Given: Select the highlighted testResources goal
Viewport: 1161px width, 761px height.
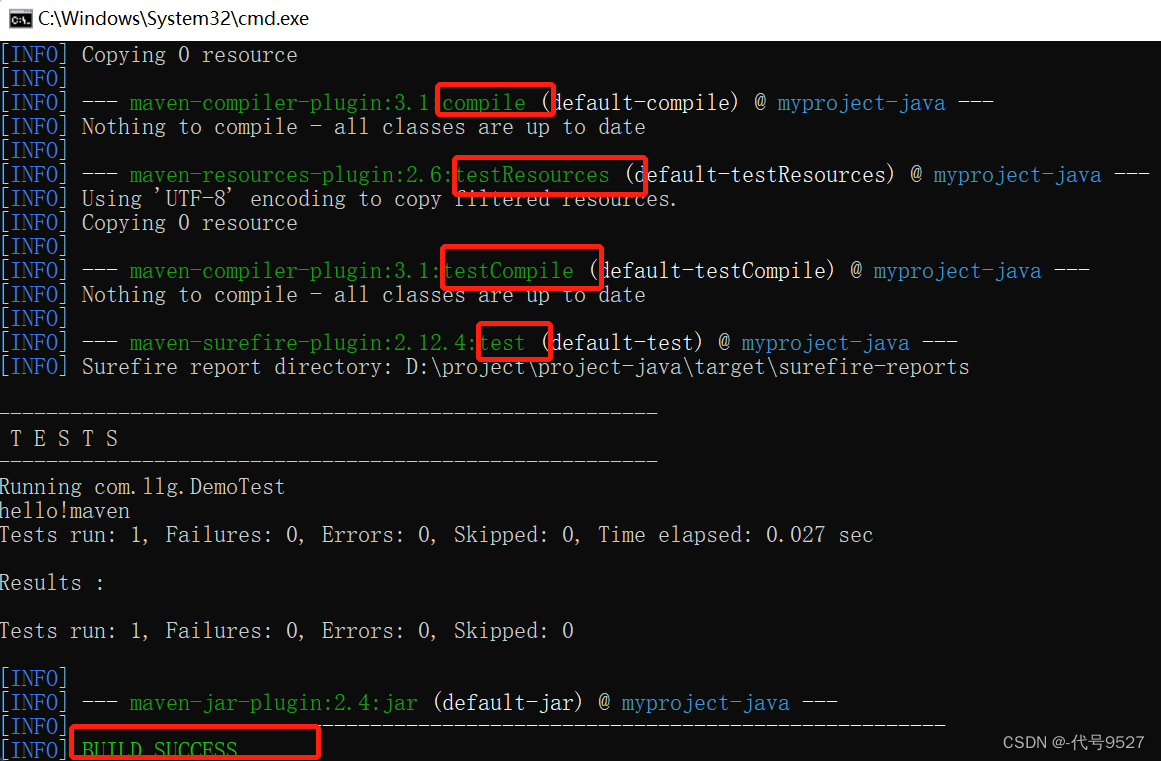Looking at the screenshot, I should (x=532, y=175).
